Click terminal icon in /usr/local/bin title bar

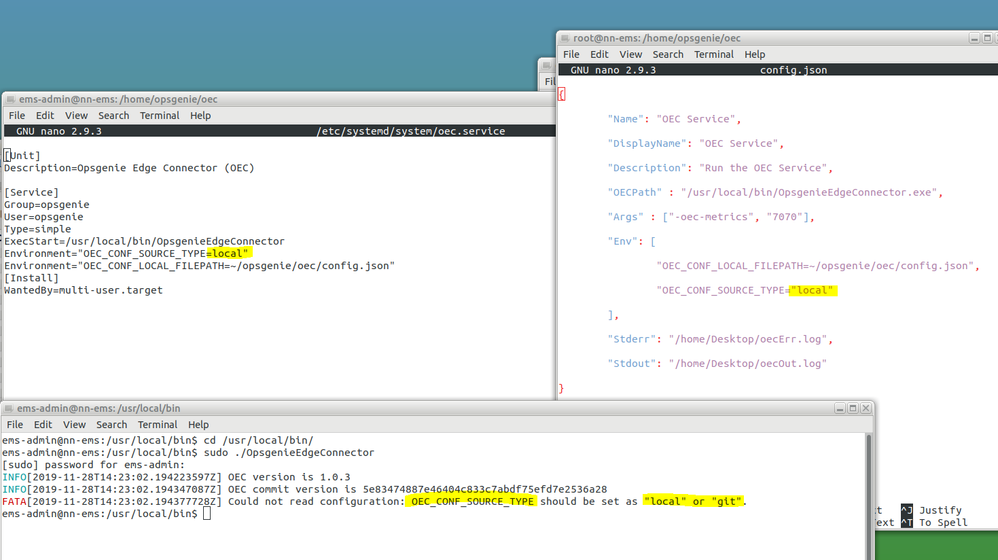pyautogui.click(x=9, y=409)
